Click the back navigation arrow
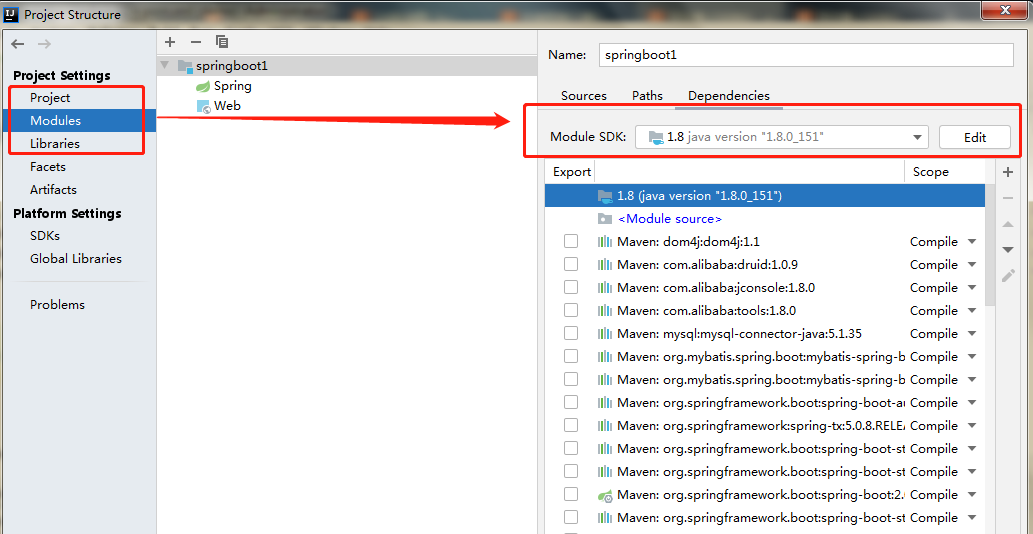This screenshot has width=1033, height=534. click(x=18, y=44)
